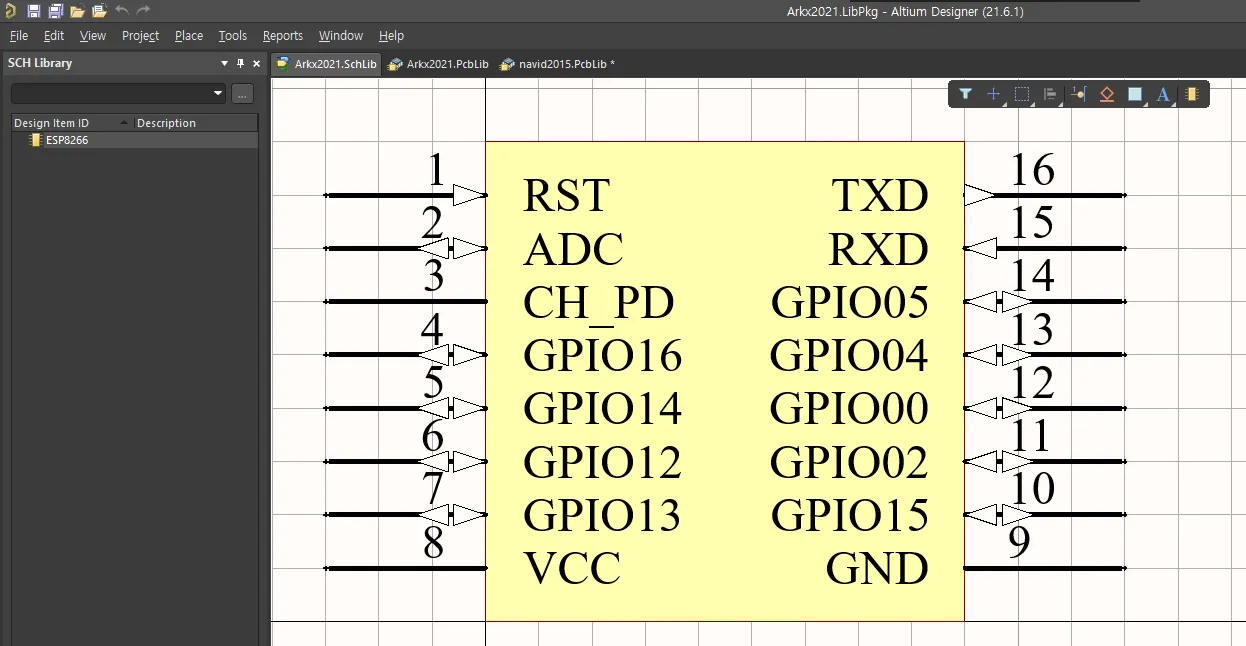Open the Reports menu

(283, 35)
